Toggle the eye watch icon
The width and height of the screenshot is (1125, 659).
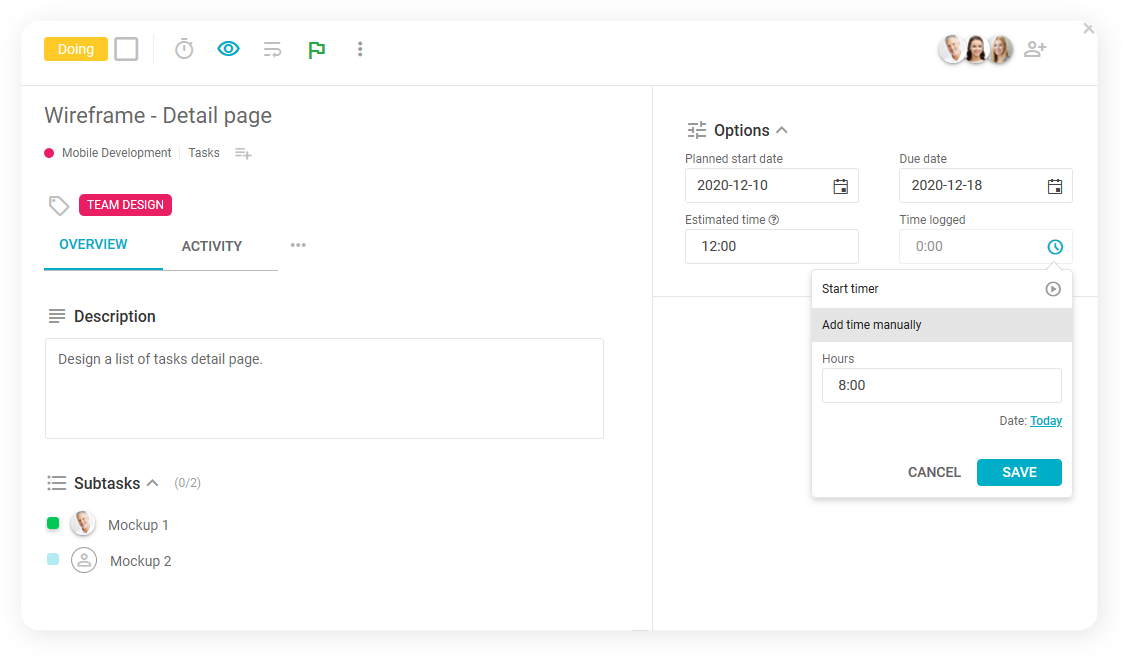pos(228,49)
